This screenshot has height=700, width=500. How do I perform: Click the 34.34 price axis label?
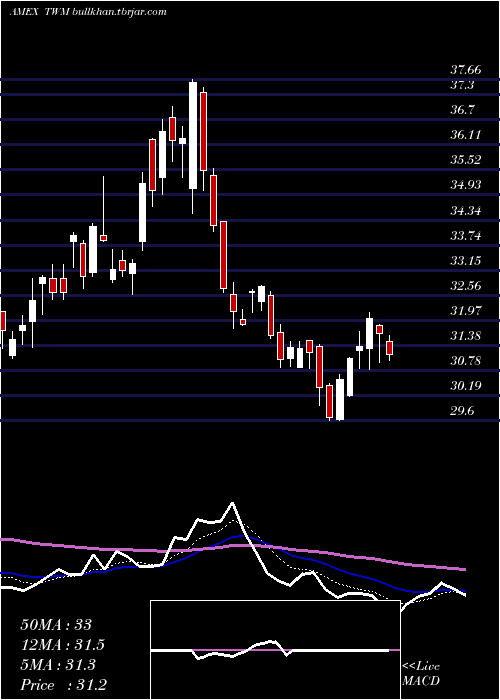click(x=465, y=210)
